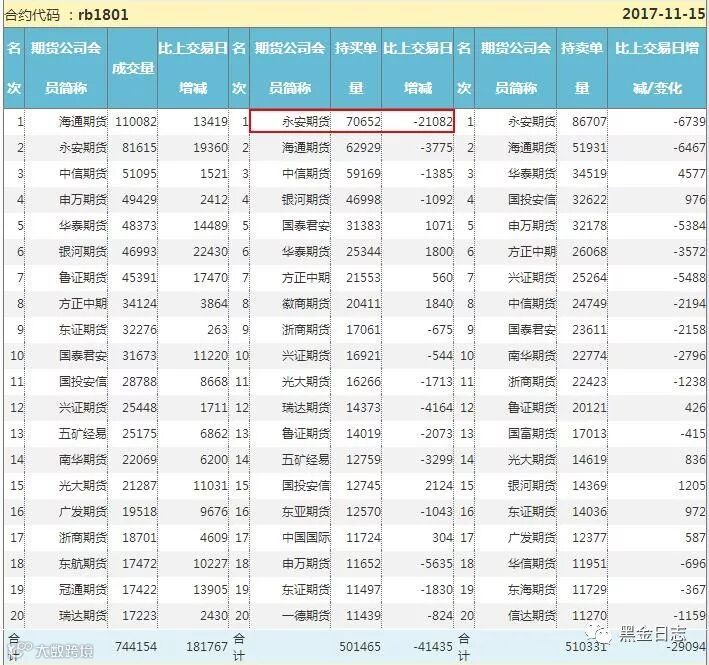Click long change value -3299
The image size is (709, 665).
[x=436, y=460]
